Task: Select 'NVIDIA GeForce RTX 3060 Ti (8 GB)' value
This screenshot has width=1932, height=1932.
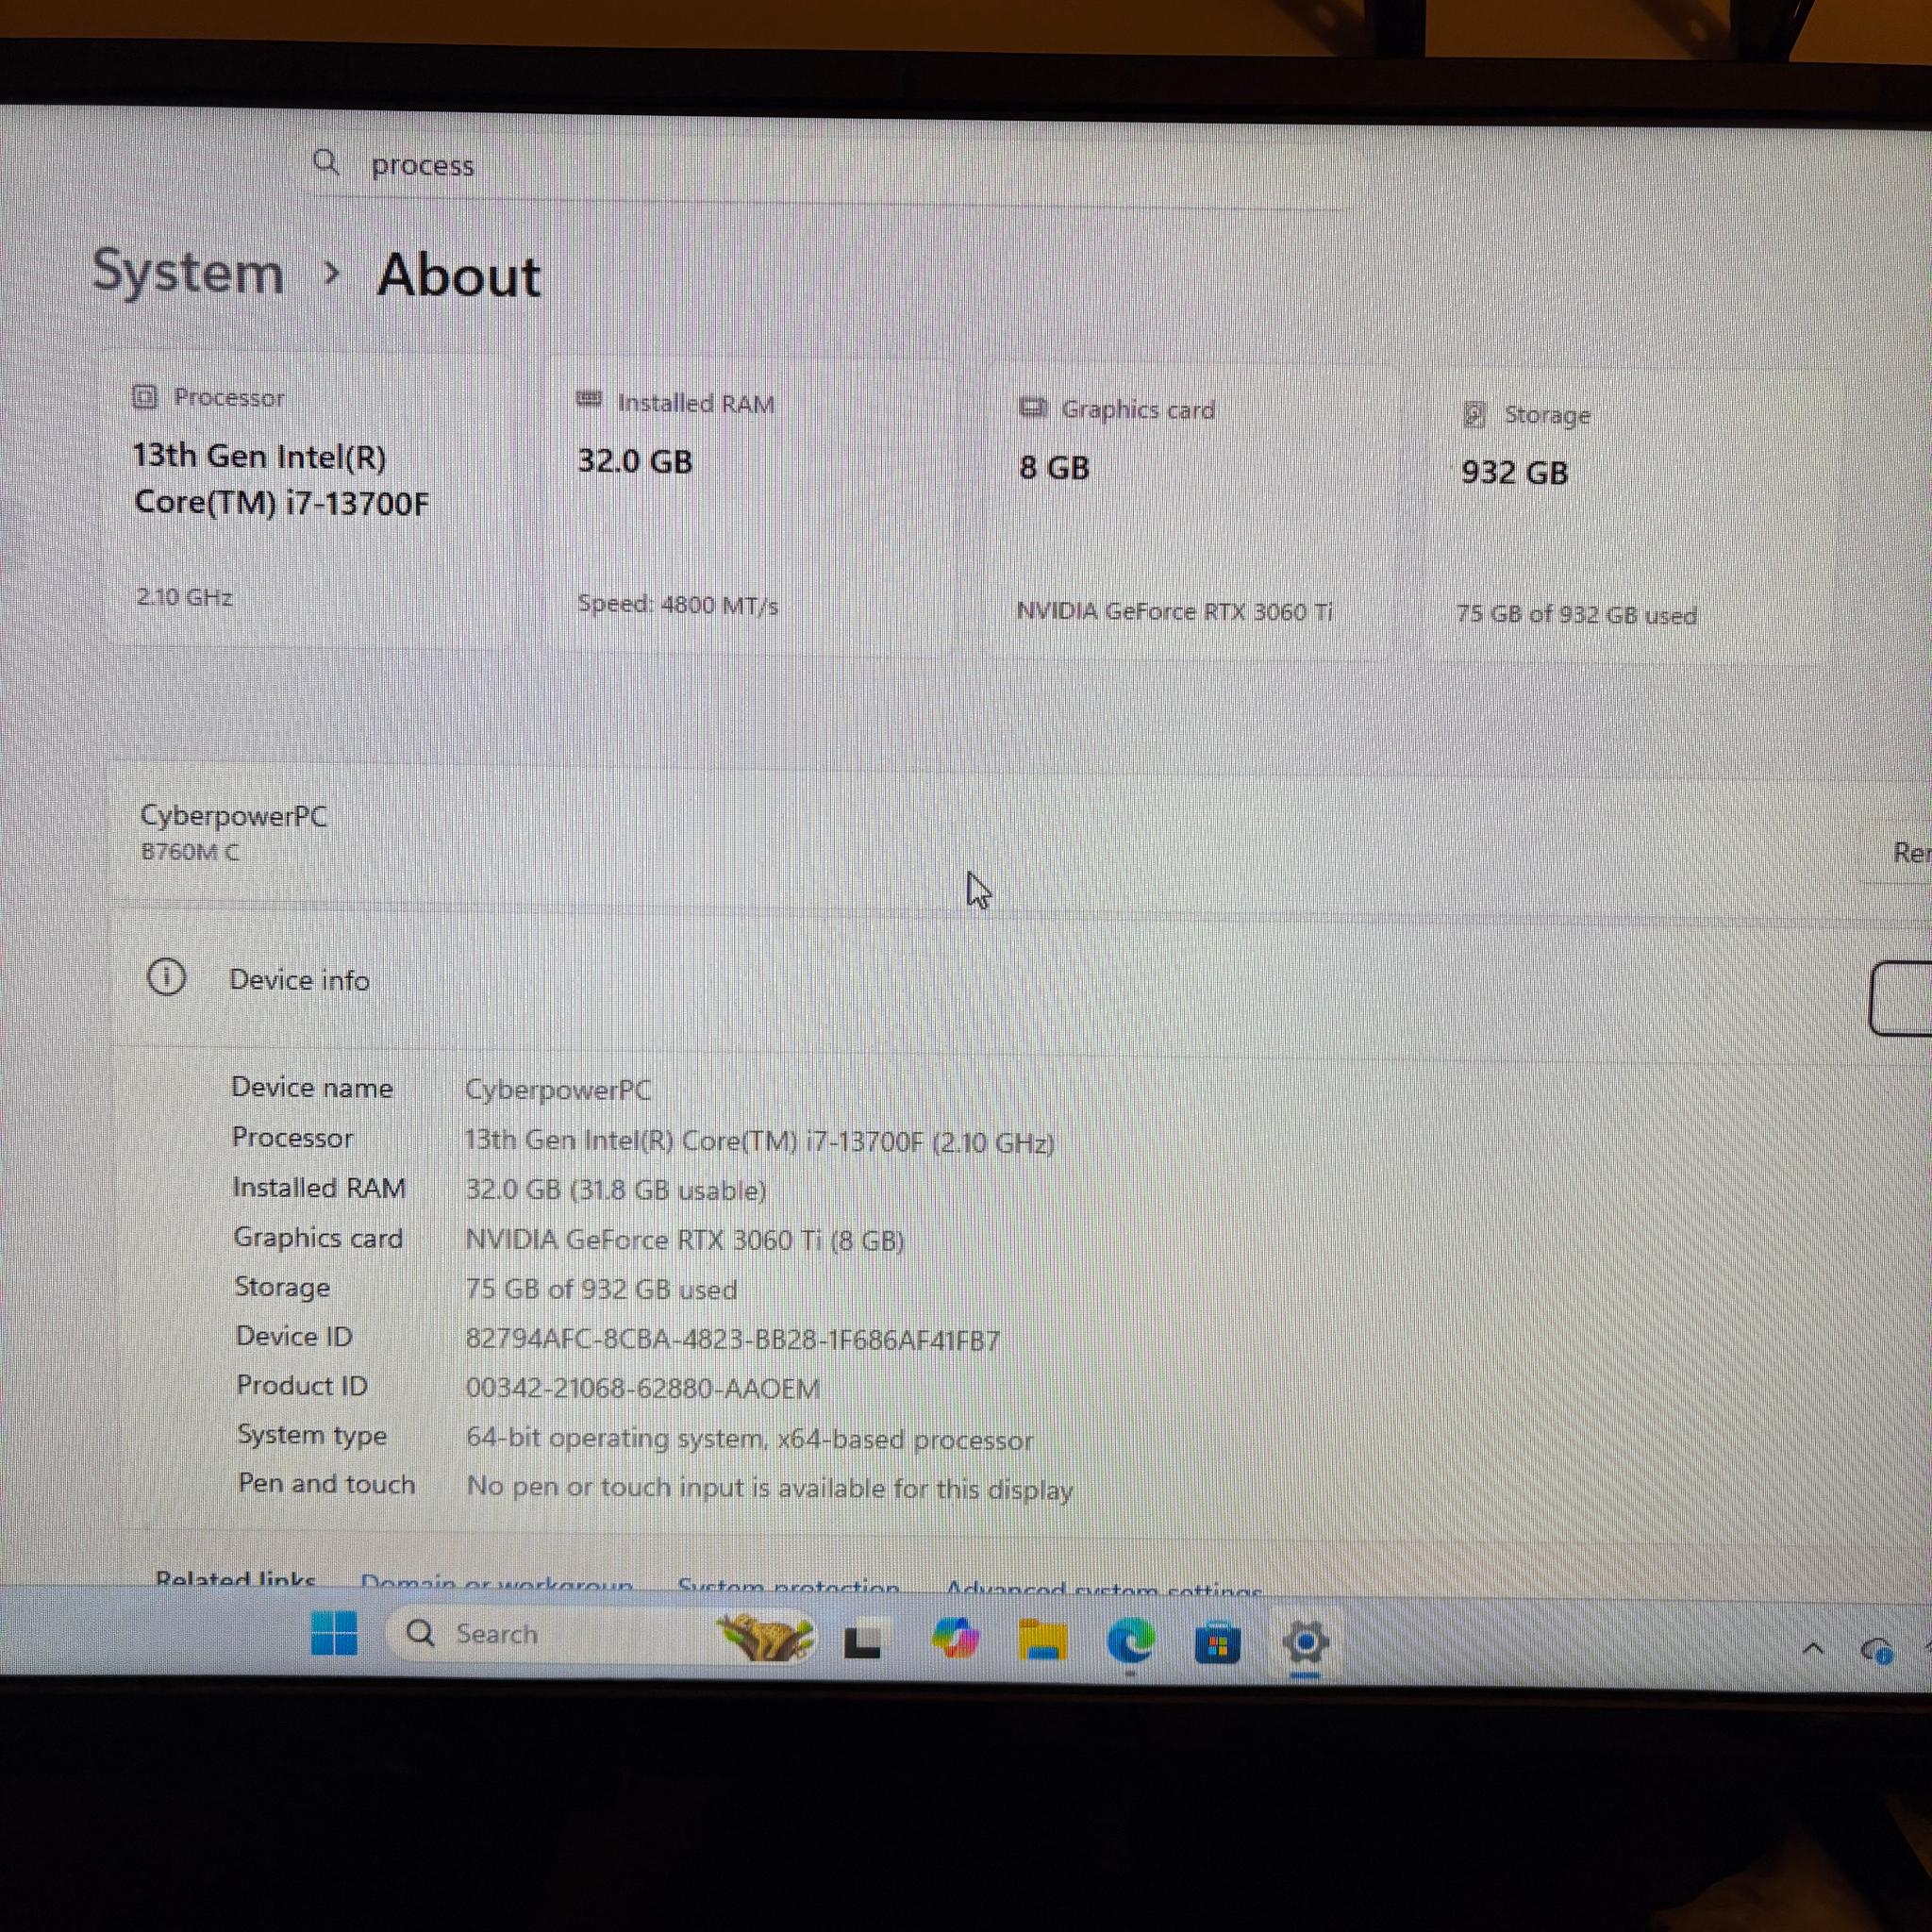Action: (x=685, y=1240)
